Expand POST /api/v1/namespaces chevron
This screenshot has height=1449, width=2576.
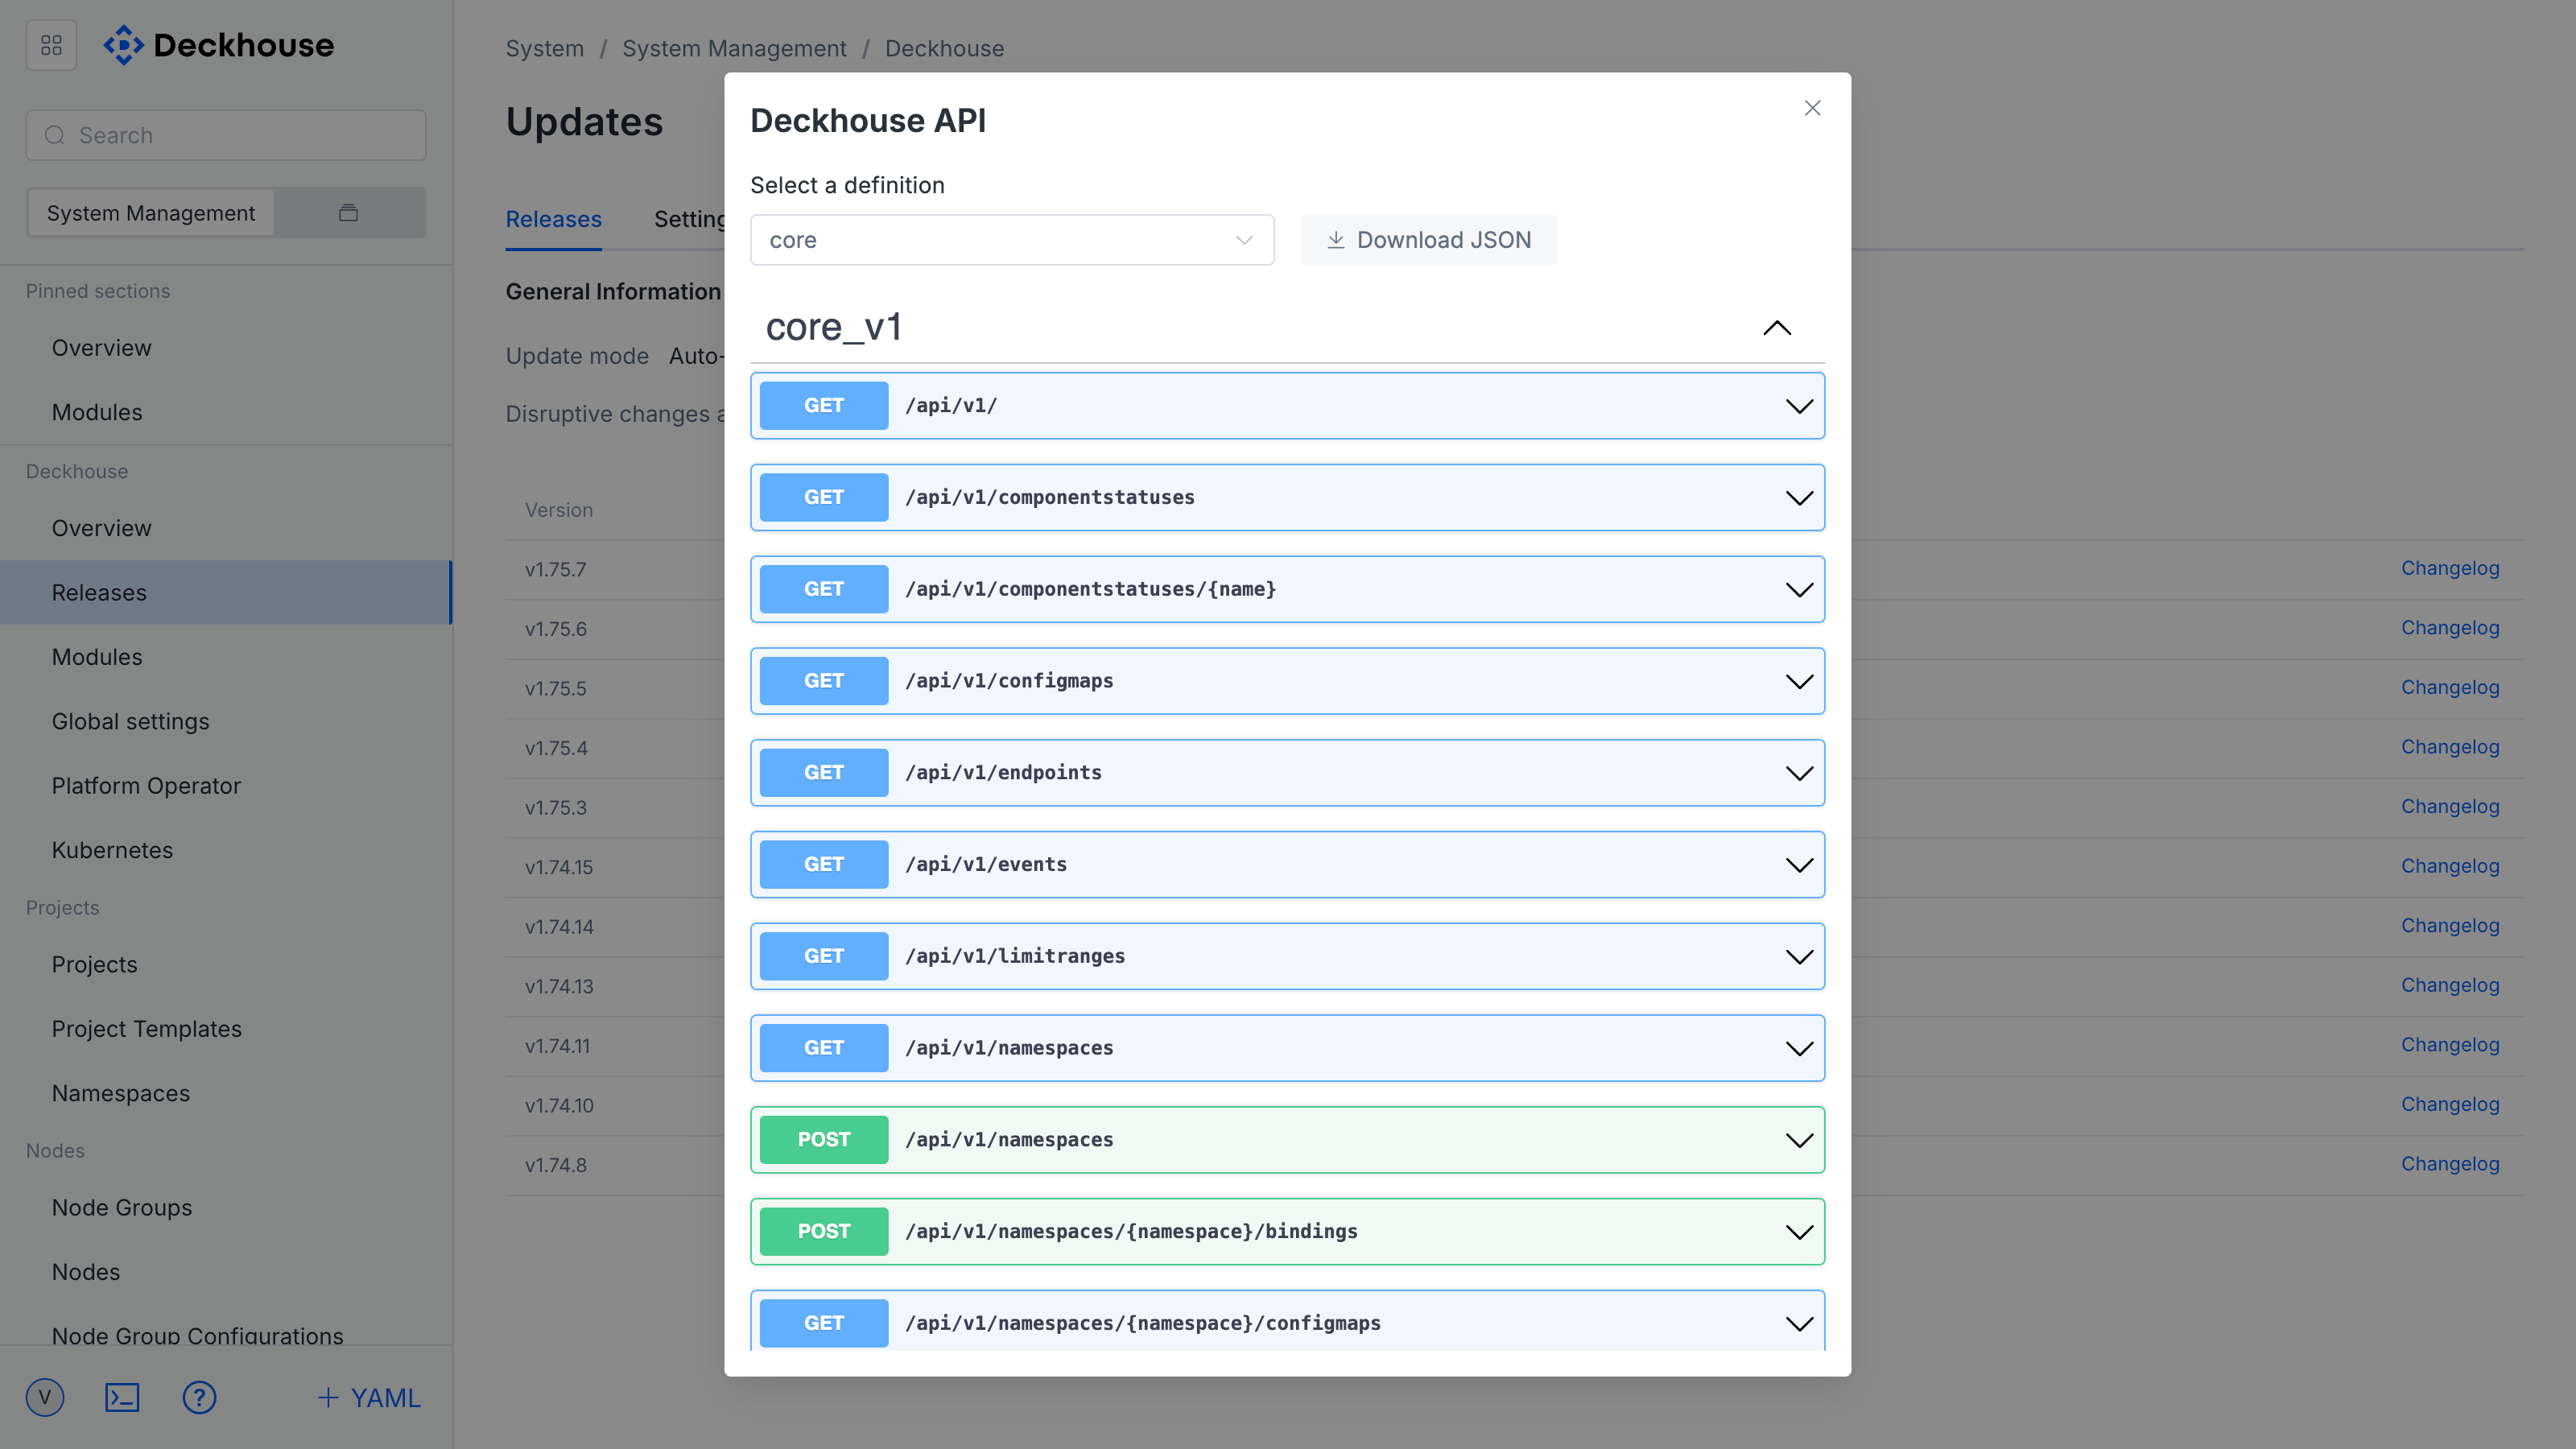[x=1799, y=1141]
